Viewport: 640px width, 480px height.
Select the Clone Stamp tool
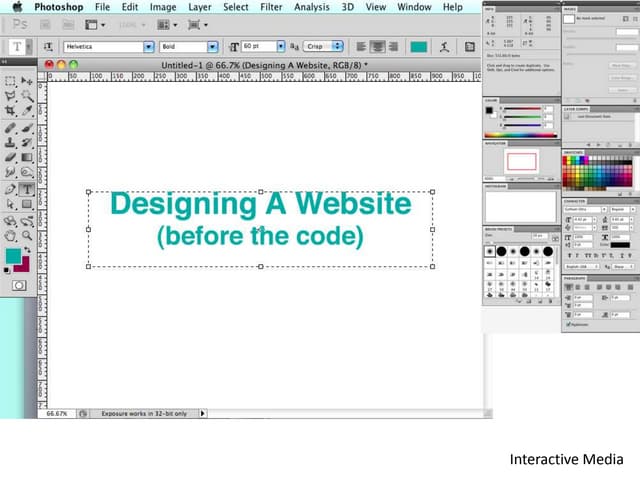click(x=10, y=142)
